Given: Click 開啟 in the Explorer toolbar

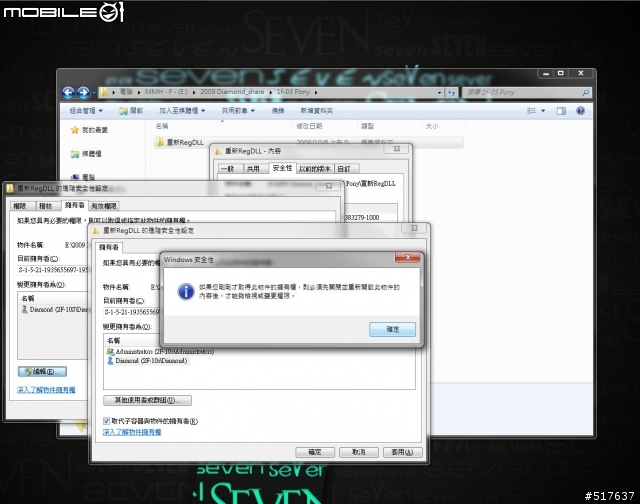Looking at the screenshot, I should pos(131,111).
